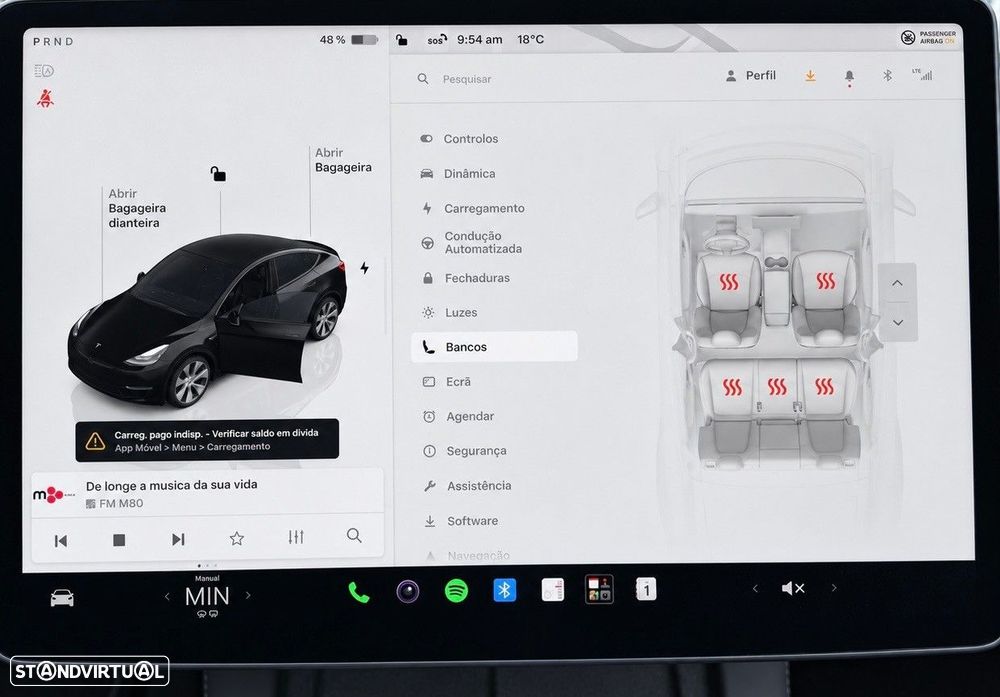Open car controls icon in bottom bar
Viewport: 1000px width, 697px height.
click(x=62, y=598)
